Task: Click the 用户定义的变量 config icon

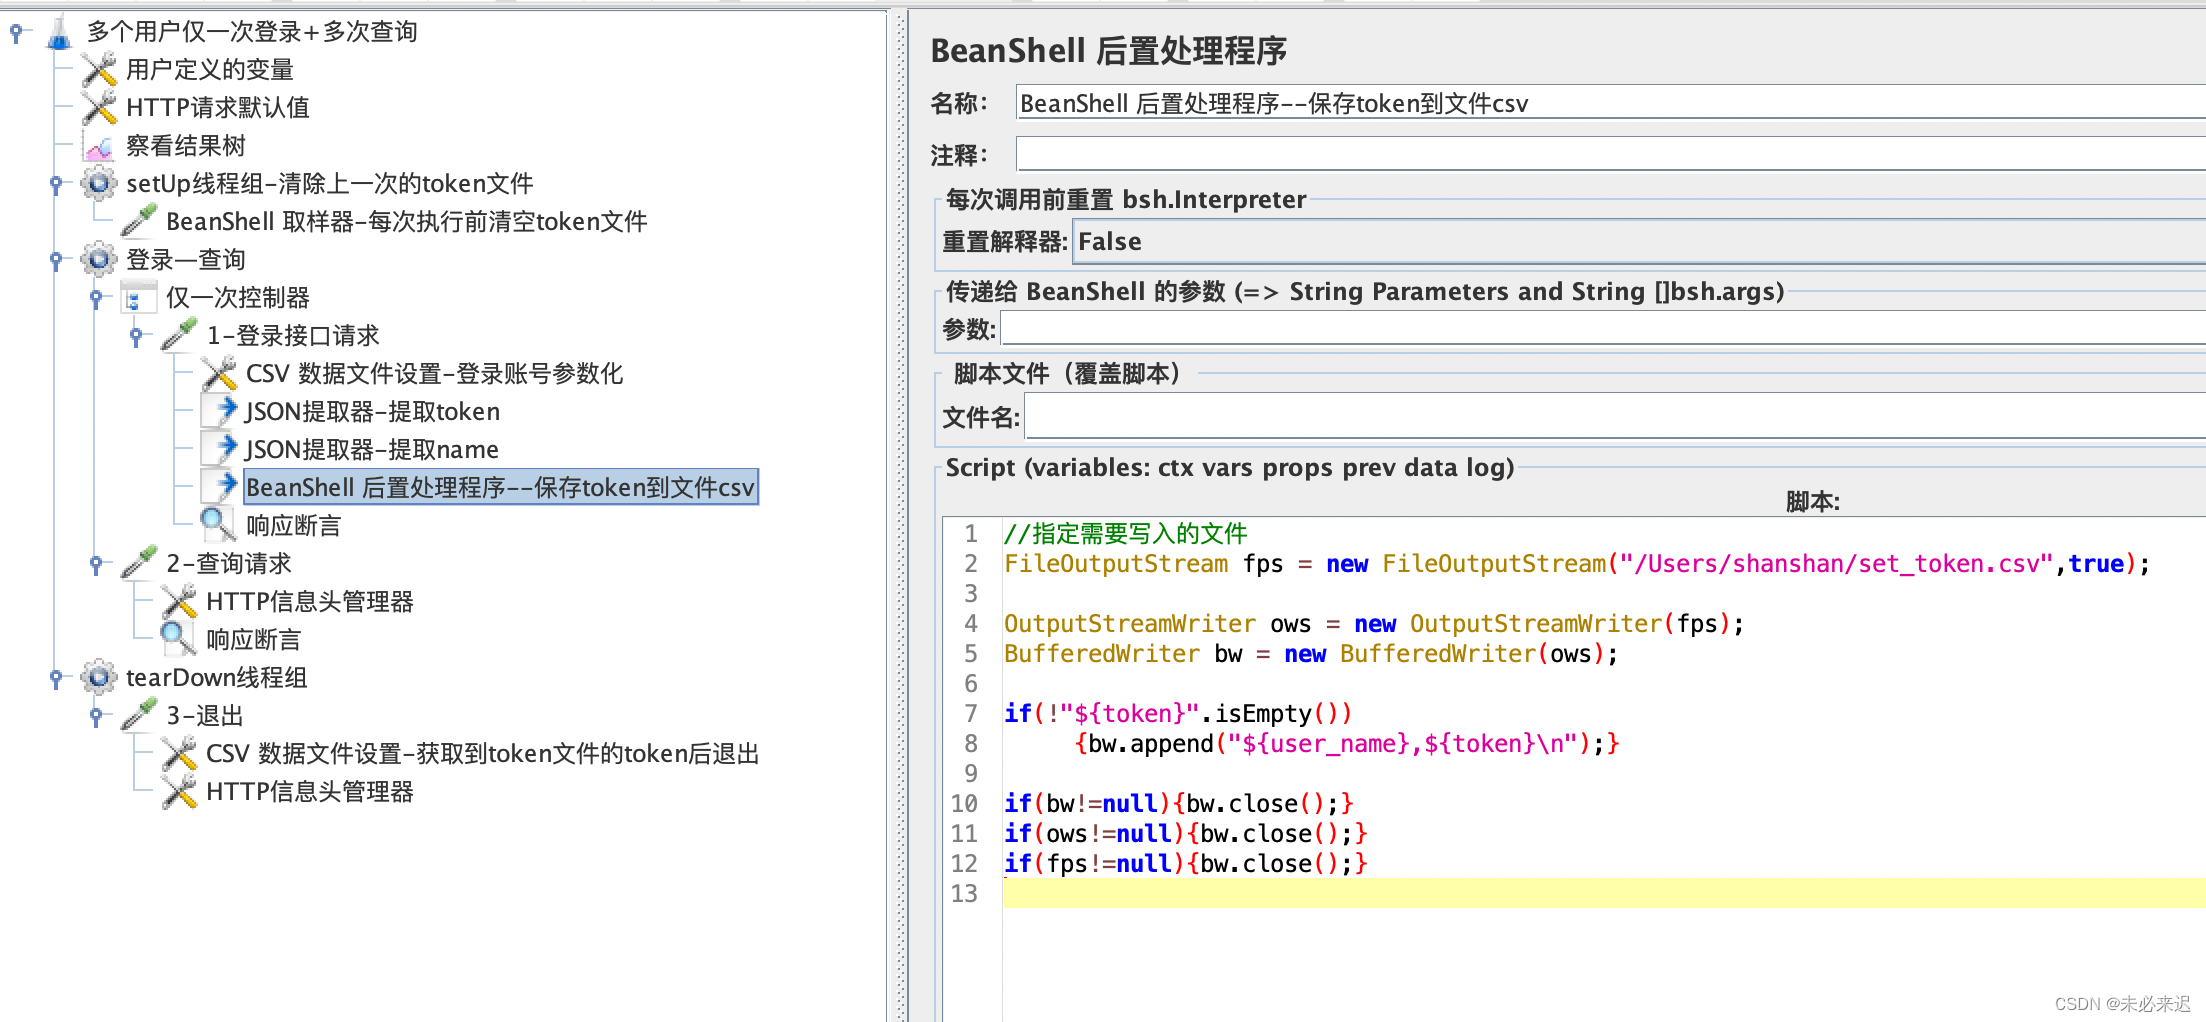Action: [x=99, y=70]
